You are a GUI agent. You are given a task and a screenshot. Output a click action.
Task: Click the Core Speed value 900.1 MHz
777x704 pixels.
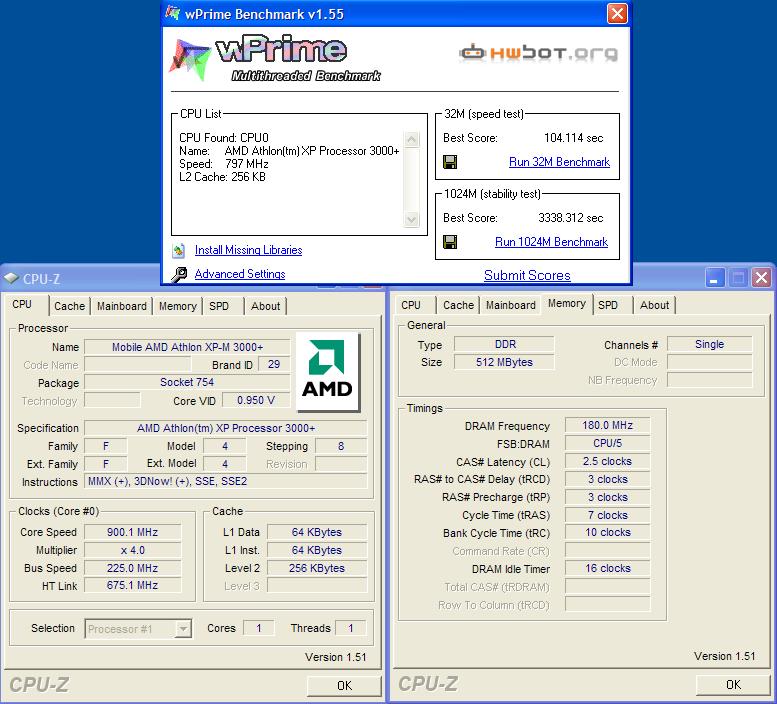133,532
